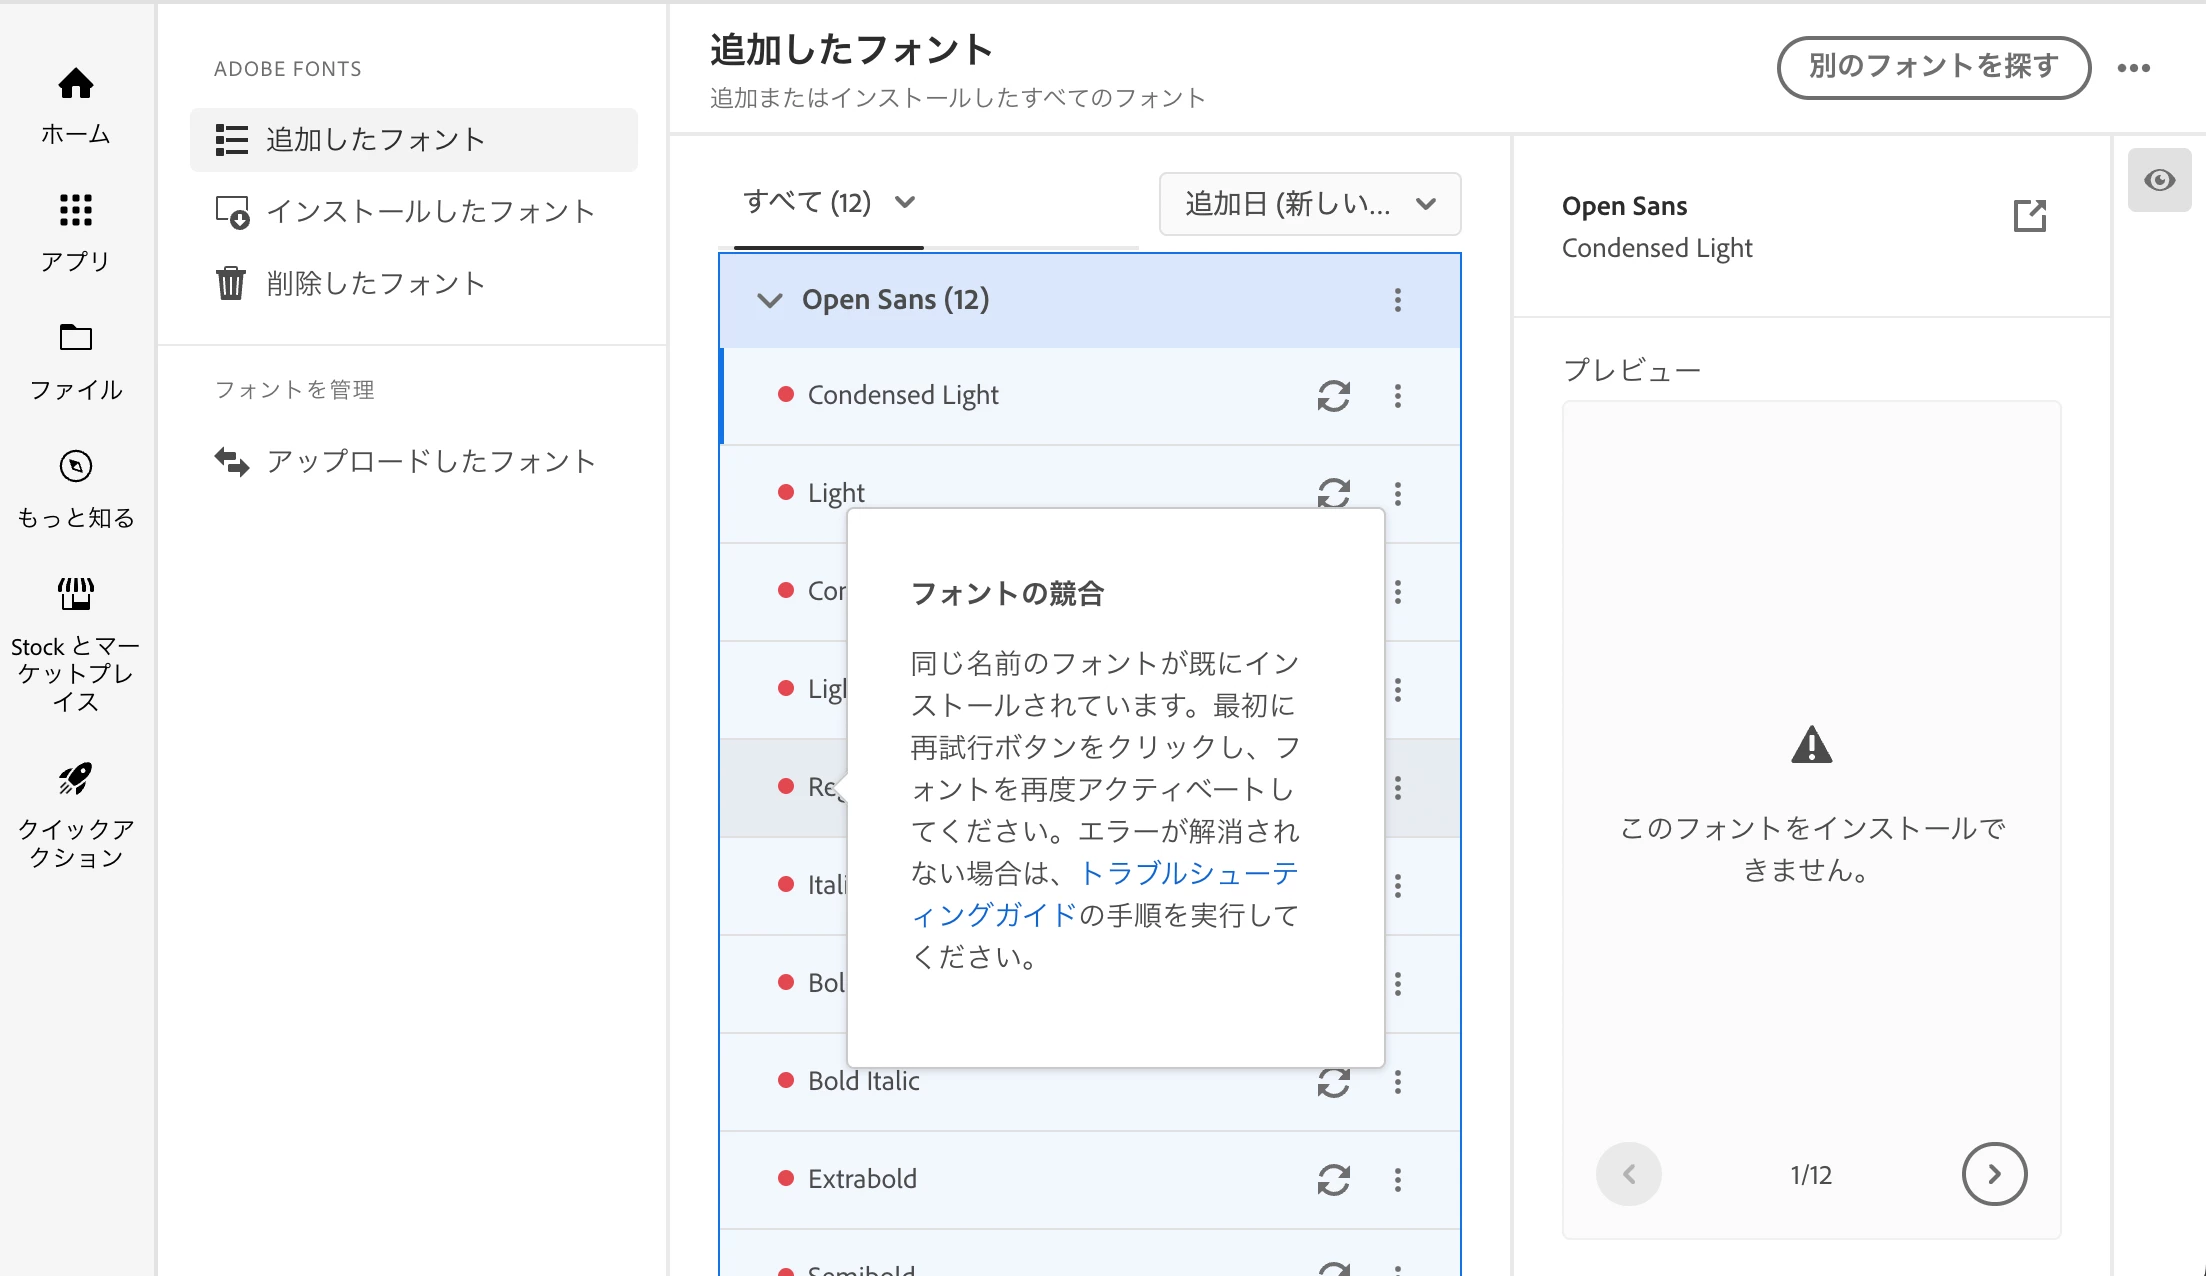Open the トラブルシューティングガイド link
2206x1276 pixels.
pos(1188,875)
